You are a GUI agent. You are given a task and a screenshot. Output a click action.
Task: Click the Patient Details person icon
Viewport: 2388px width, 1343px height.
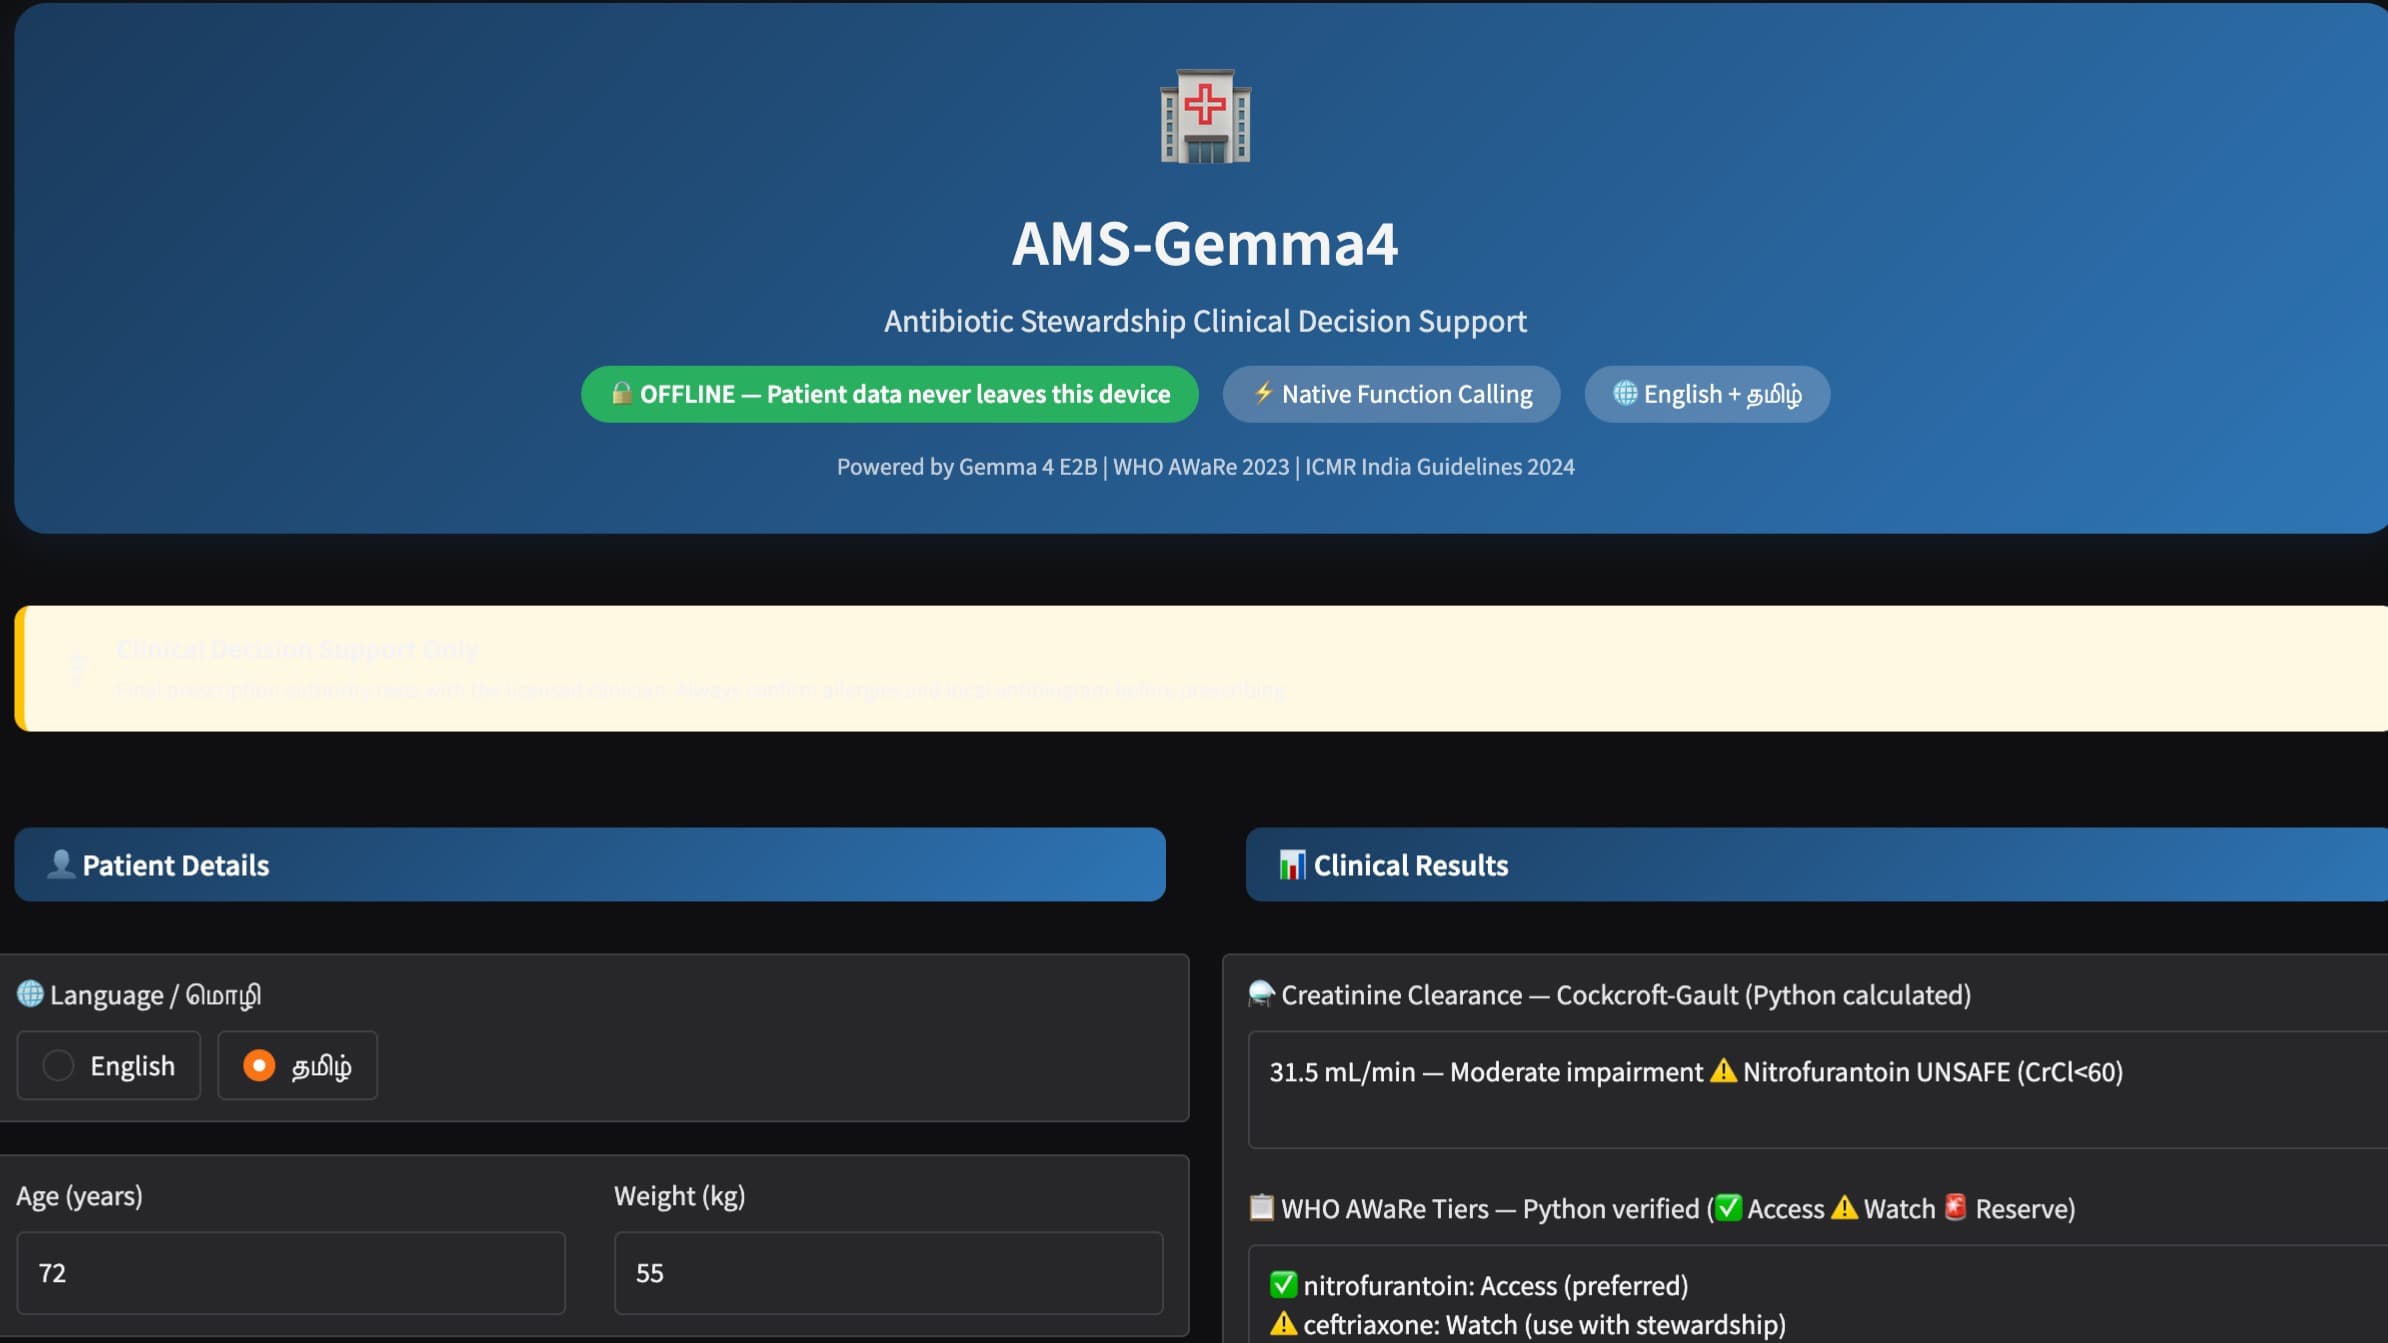point(60,864)
